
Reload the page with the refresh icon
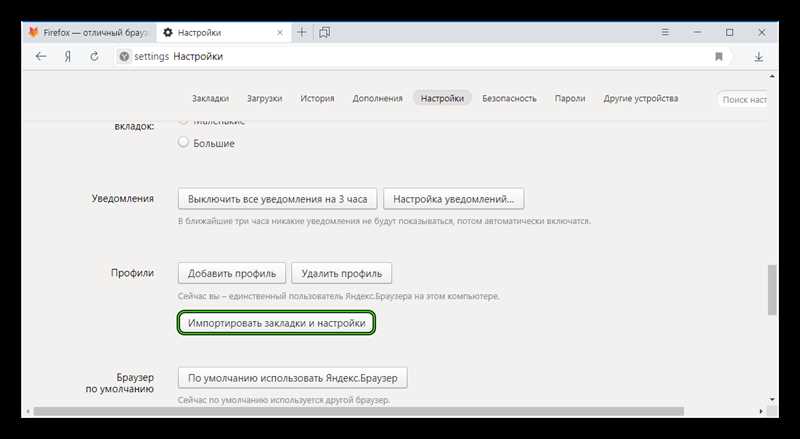coord(94,57)
